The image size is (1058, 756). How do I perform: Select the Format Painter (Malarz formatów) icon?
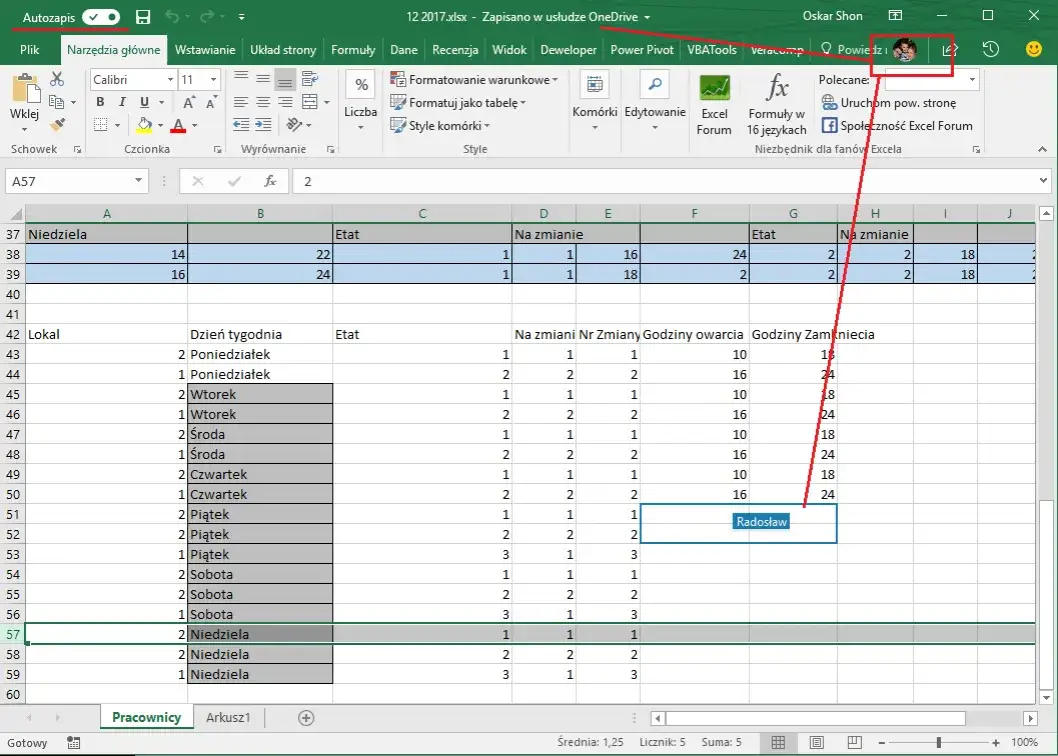(x=58, y=123)
